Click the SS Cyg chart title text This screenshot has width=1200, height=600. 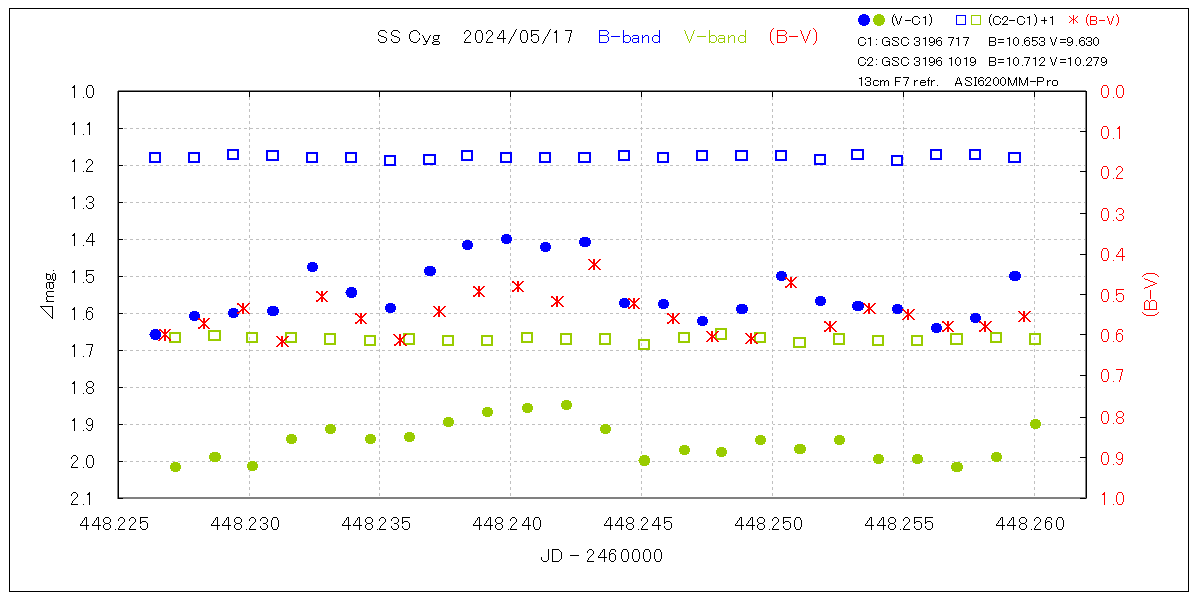pyautogui.click(x=408, y=37)
